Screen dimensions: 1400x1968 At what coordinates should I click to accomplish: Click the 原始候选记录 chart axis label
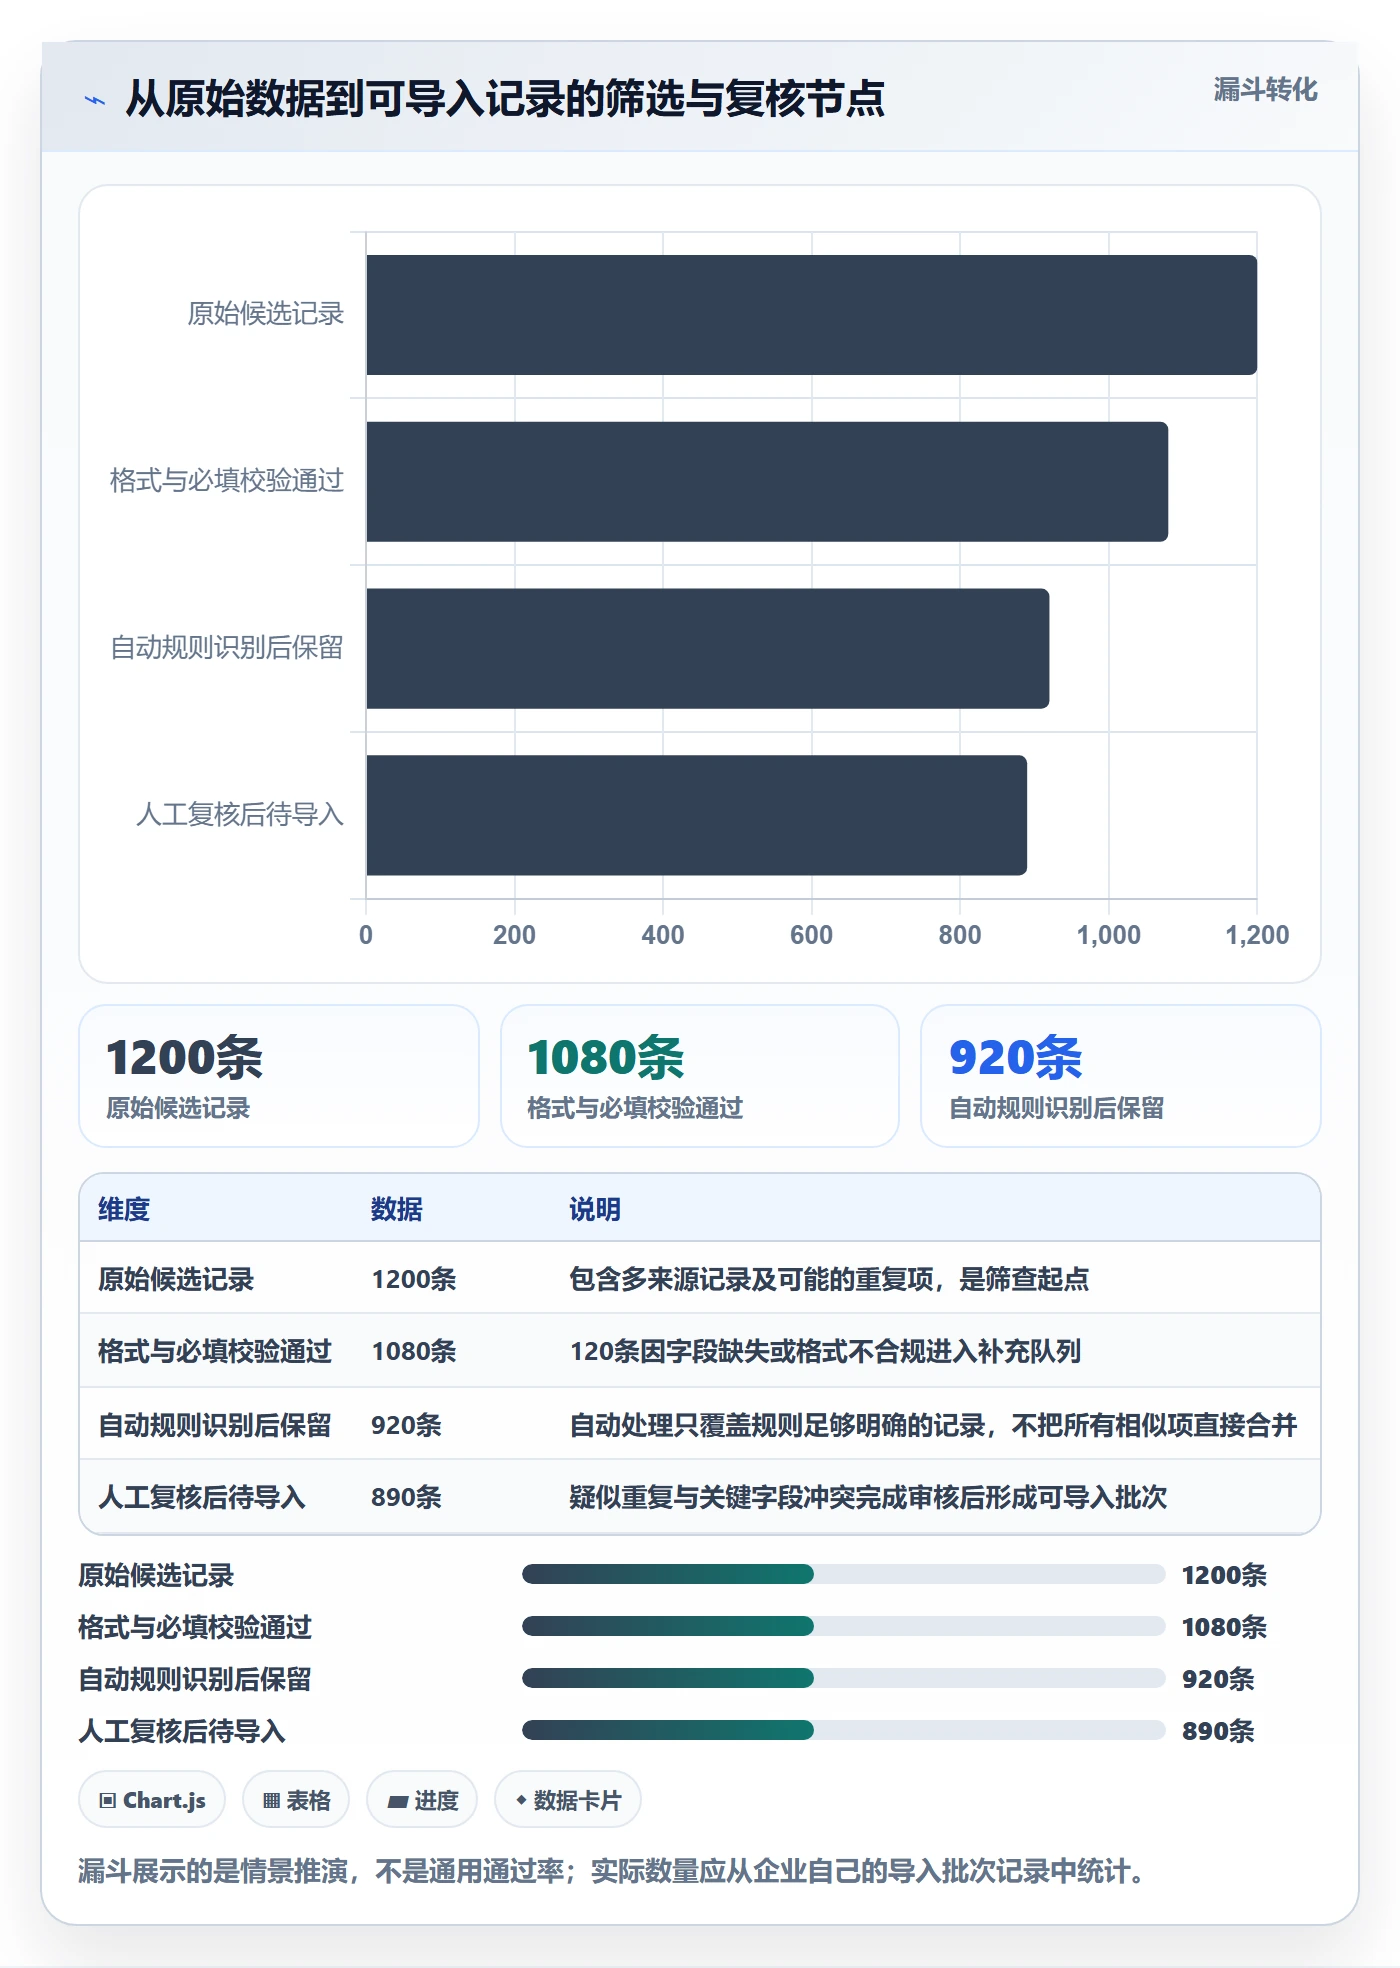coord(266,314)
